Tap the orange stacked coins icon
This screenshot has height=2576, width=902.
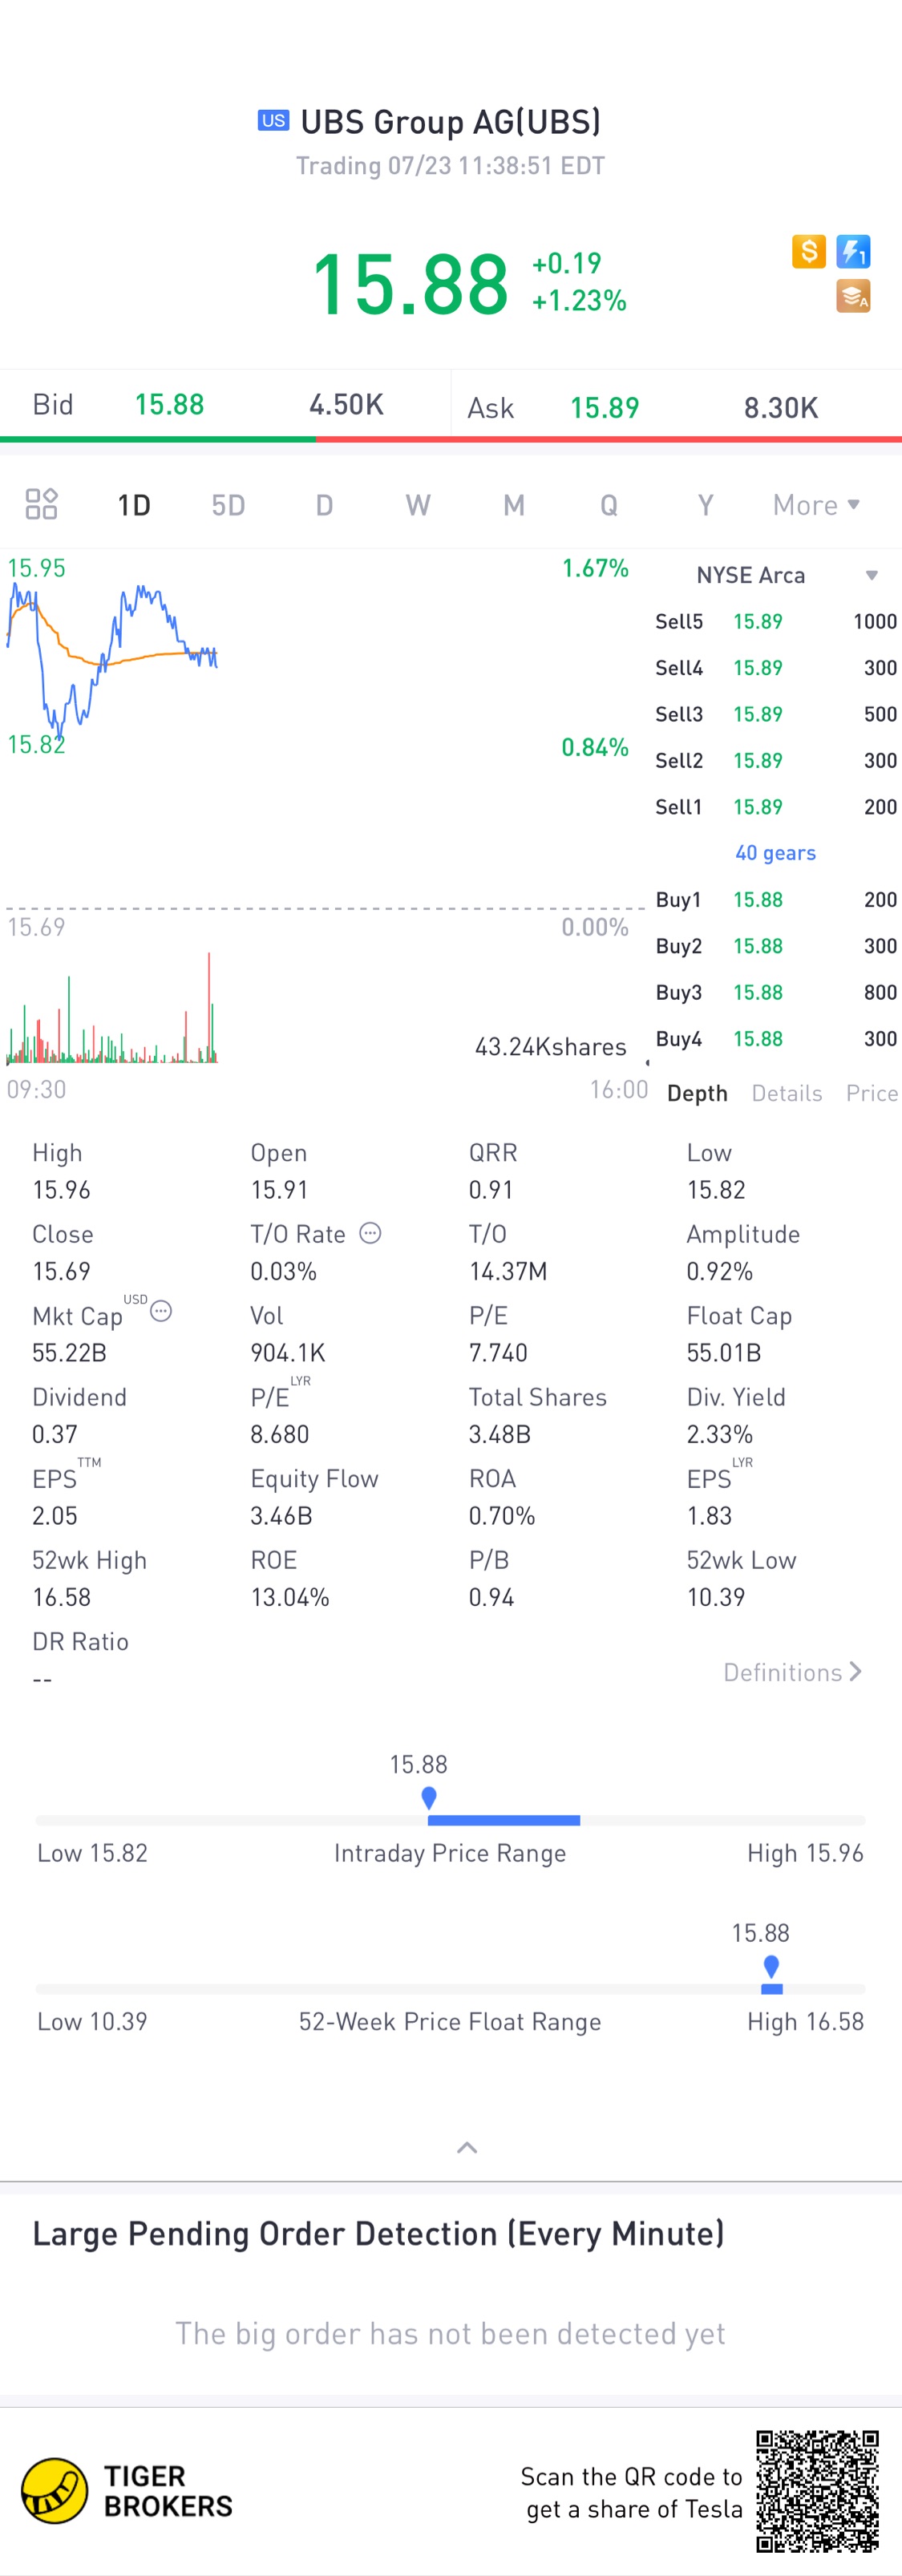[853, 296]
